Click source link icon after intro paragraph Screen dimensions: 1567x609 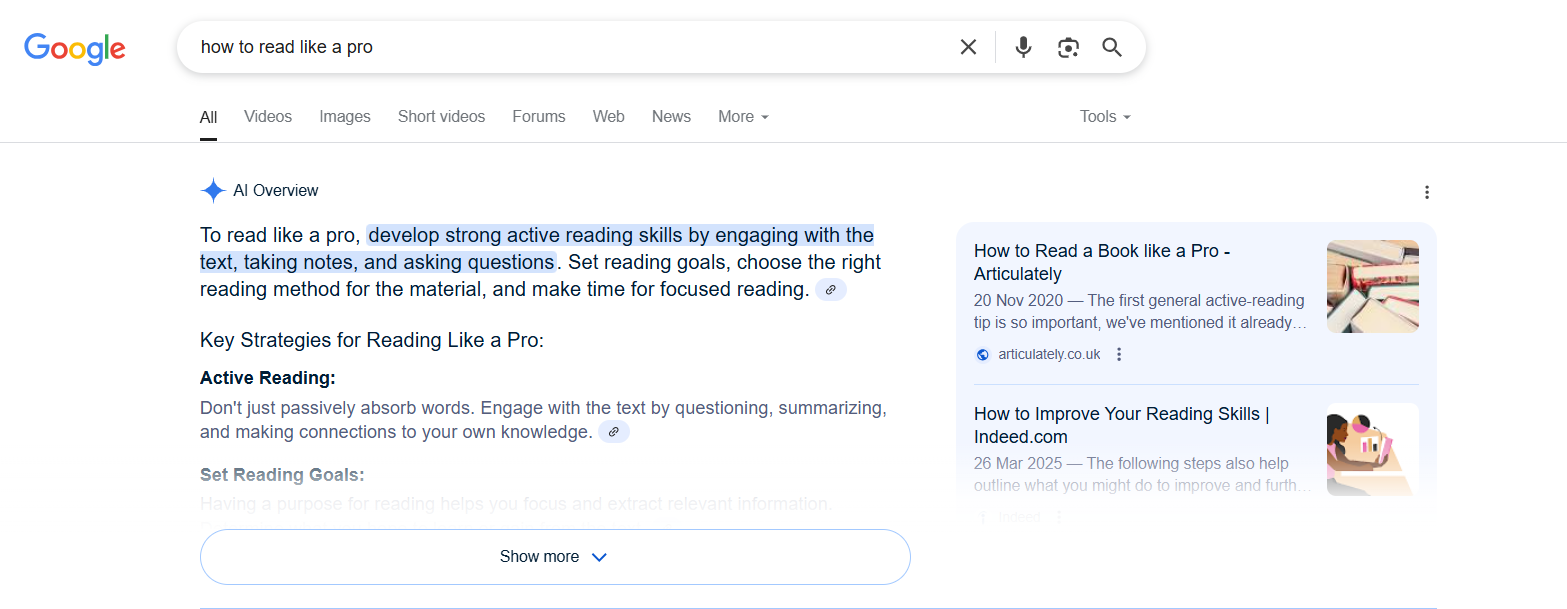coord(831,290)
